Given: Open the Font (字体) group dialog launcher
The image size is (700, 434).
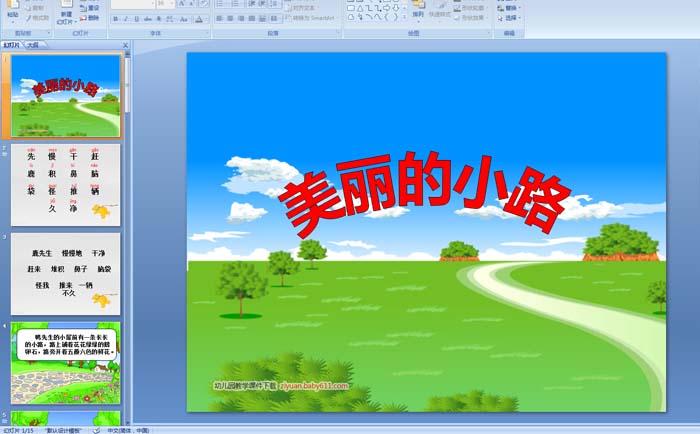Looking at the screenshot, I should pos(207,33).
